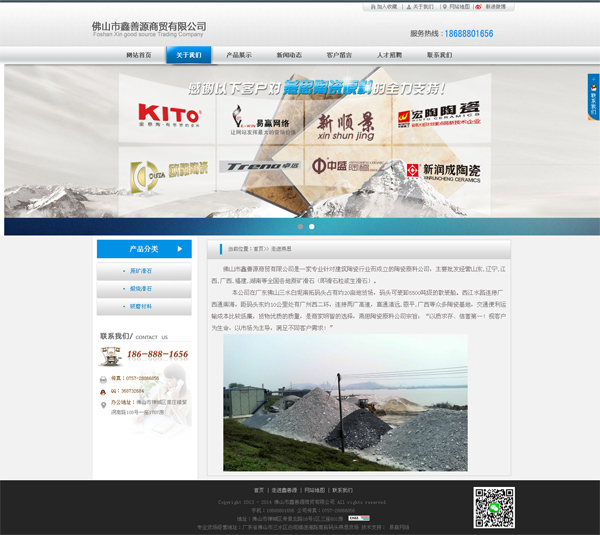Click the phone number 186-888-1656
600x535 pixels.
[x=158, y=354]
